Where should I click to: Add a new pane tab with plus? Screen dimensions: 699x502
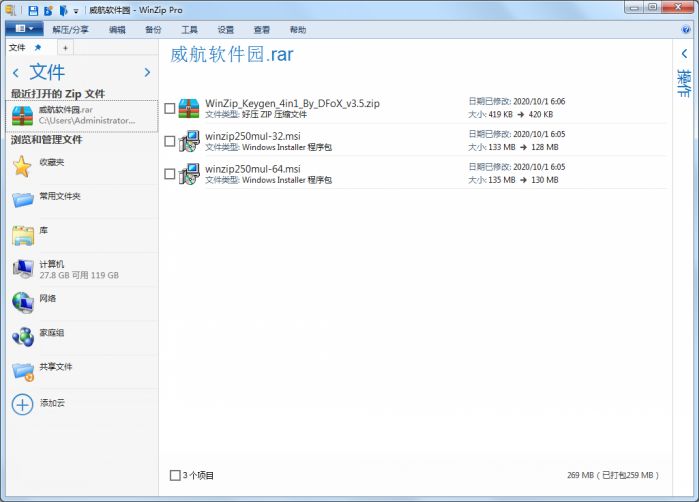(65, 48)
